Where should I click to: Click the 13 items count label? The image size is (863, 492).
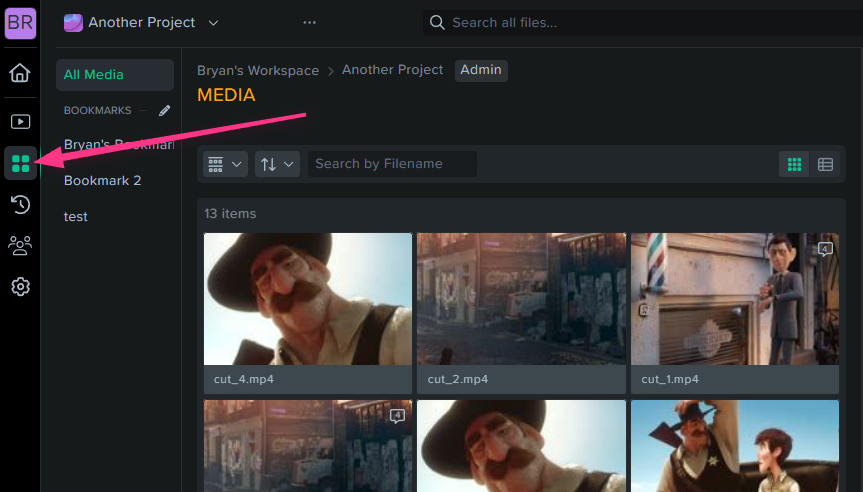pyautogui.click(x=230, y=214)
